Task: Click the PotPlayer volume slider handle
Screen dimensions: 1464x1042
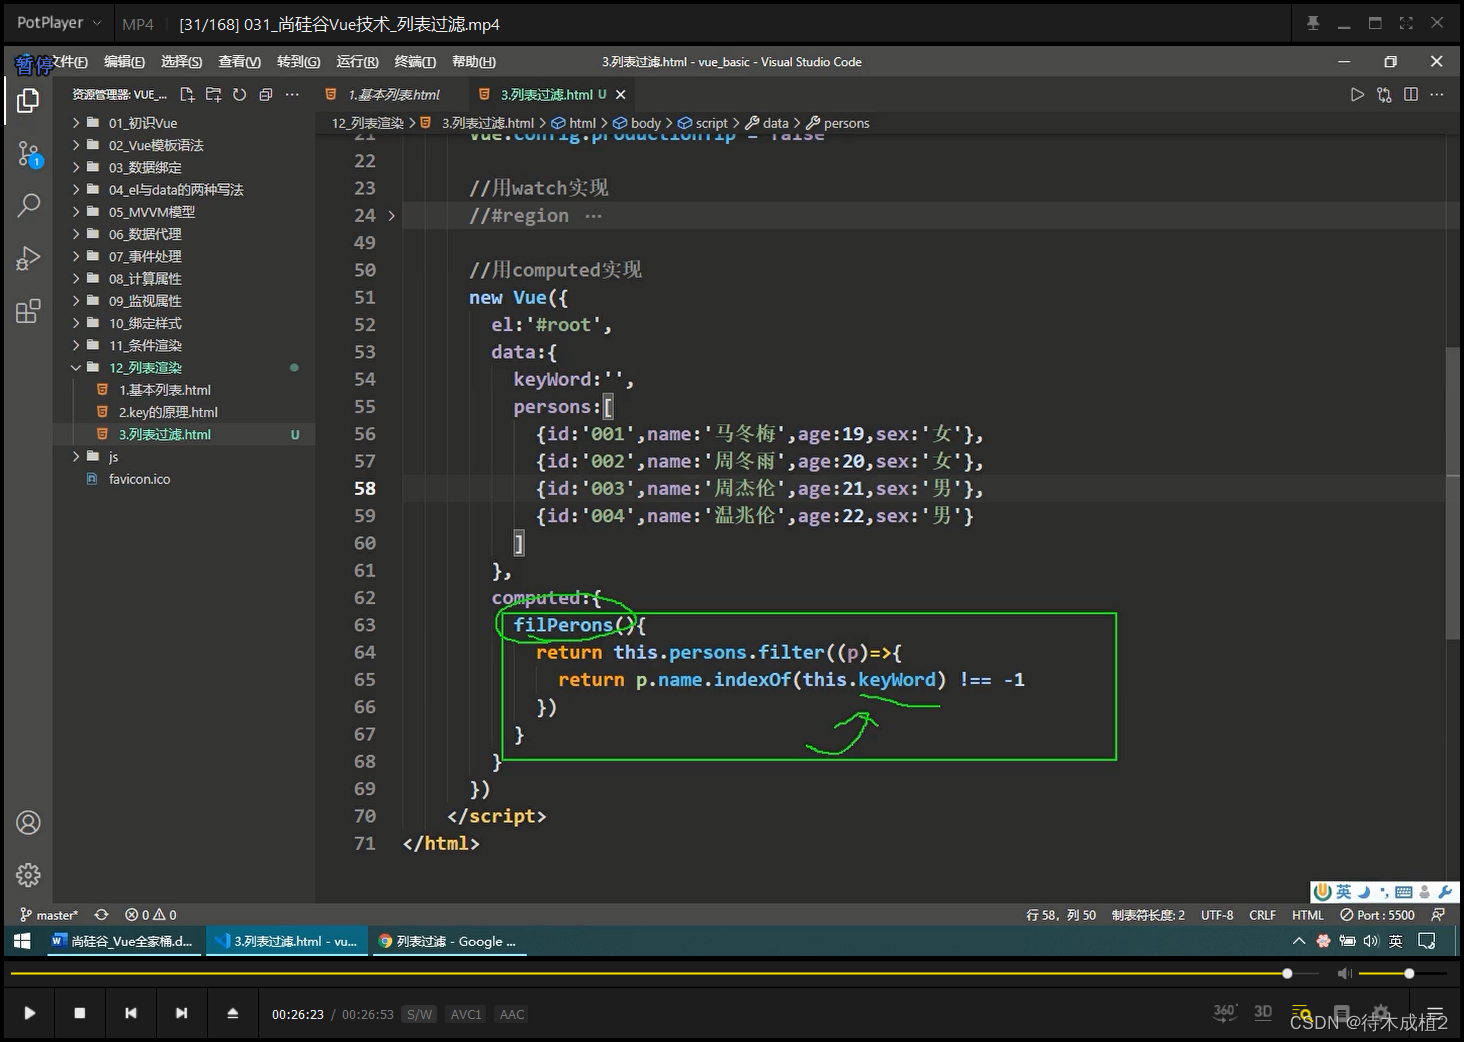Action: pos(1409,973)
